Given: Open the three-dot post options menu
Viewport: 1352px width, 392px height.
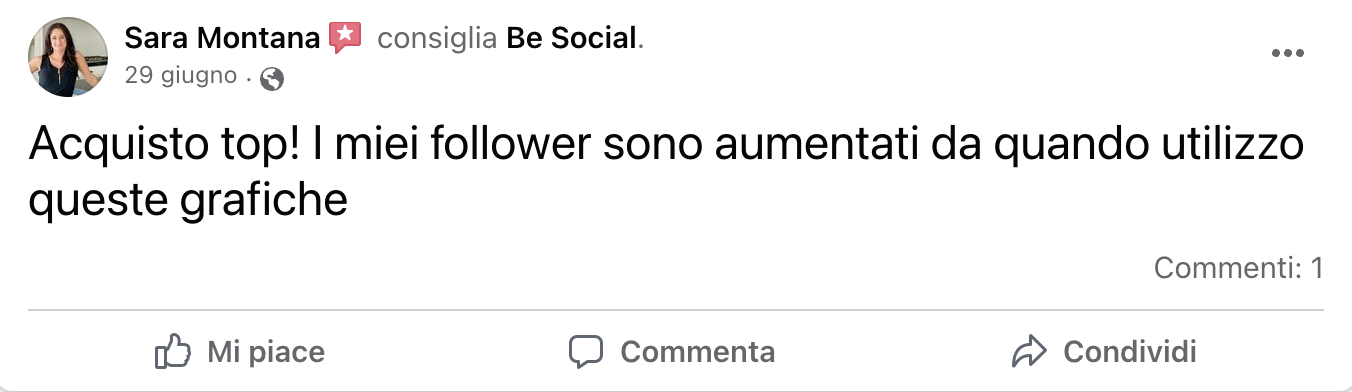Looking at the screenshot, I should point(1288,54).
